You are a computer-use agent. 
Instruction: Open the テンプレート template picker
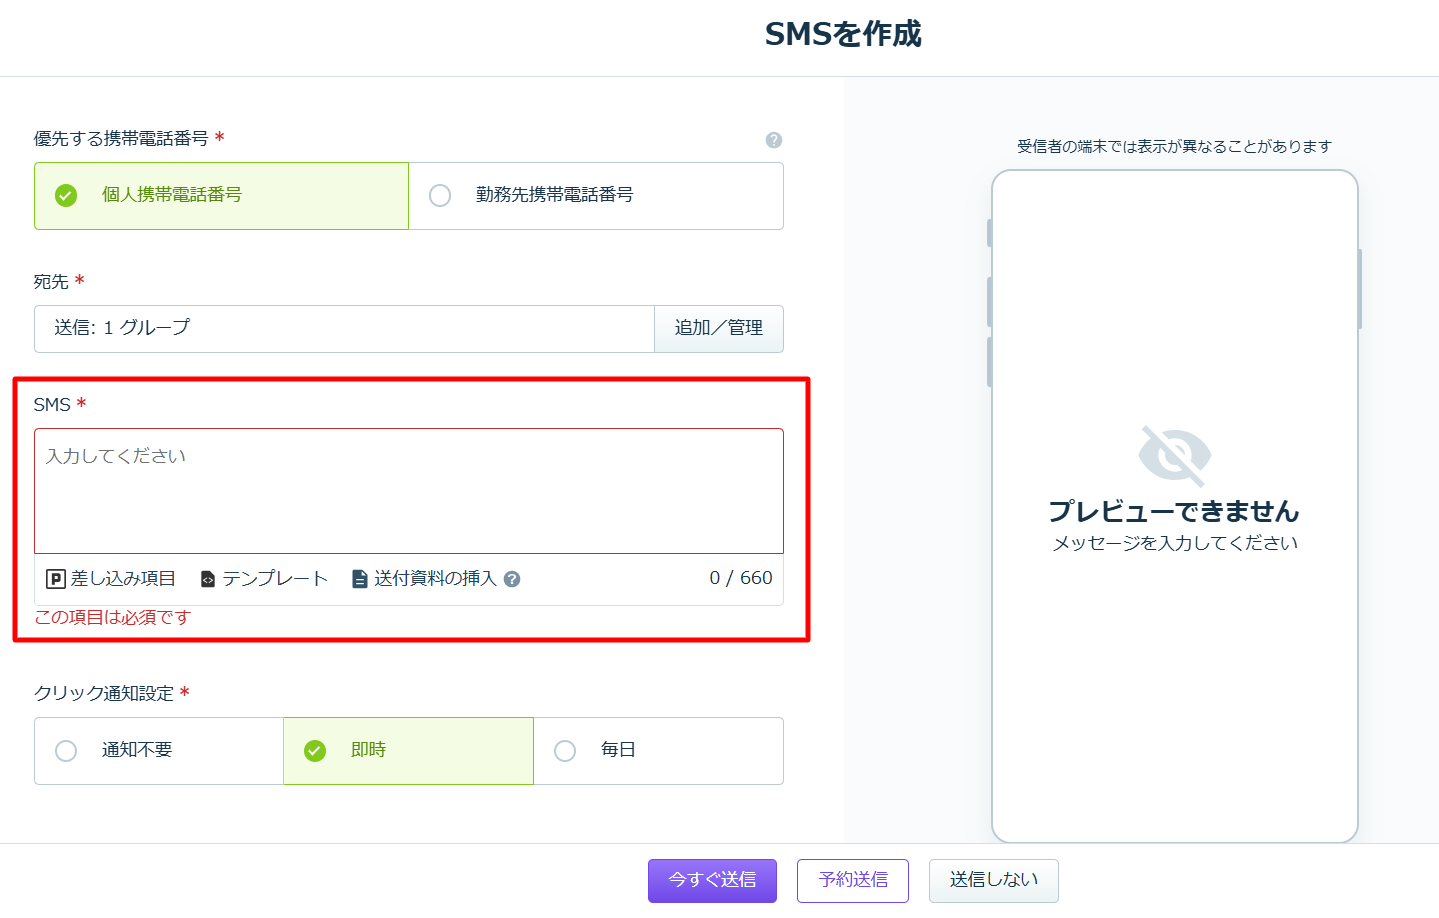pos(264,579)
